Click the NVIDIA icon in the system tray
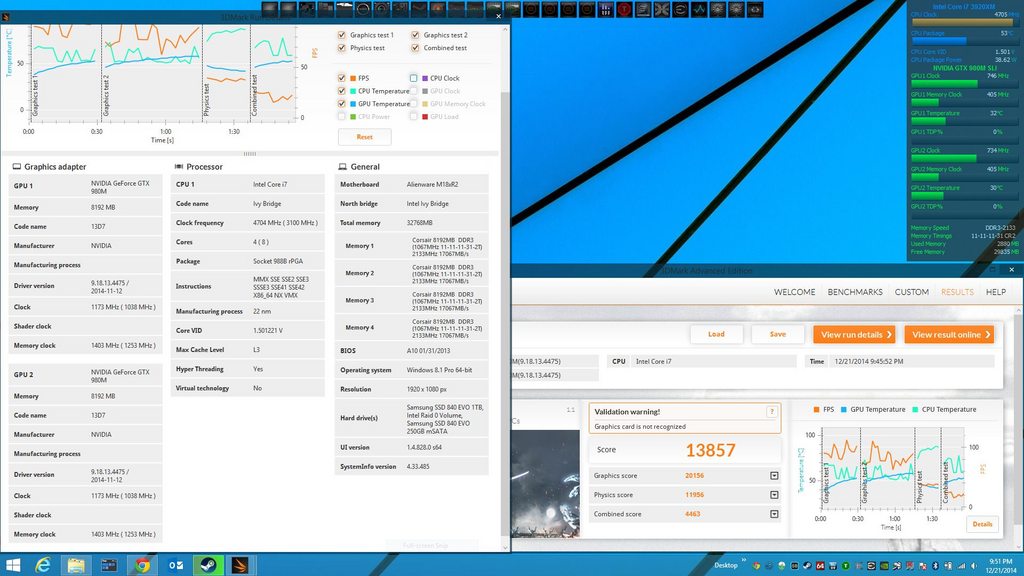 [884, 566]
